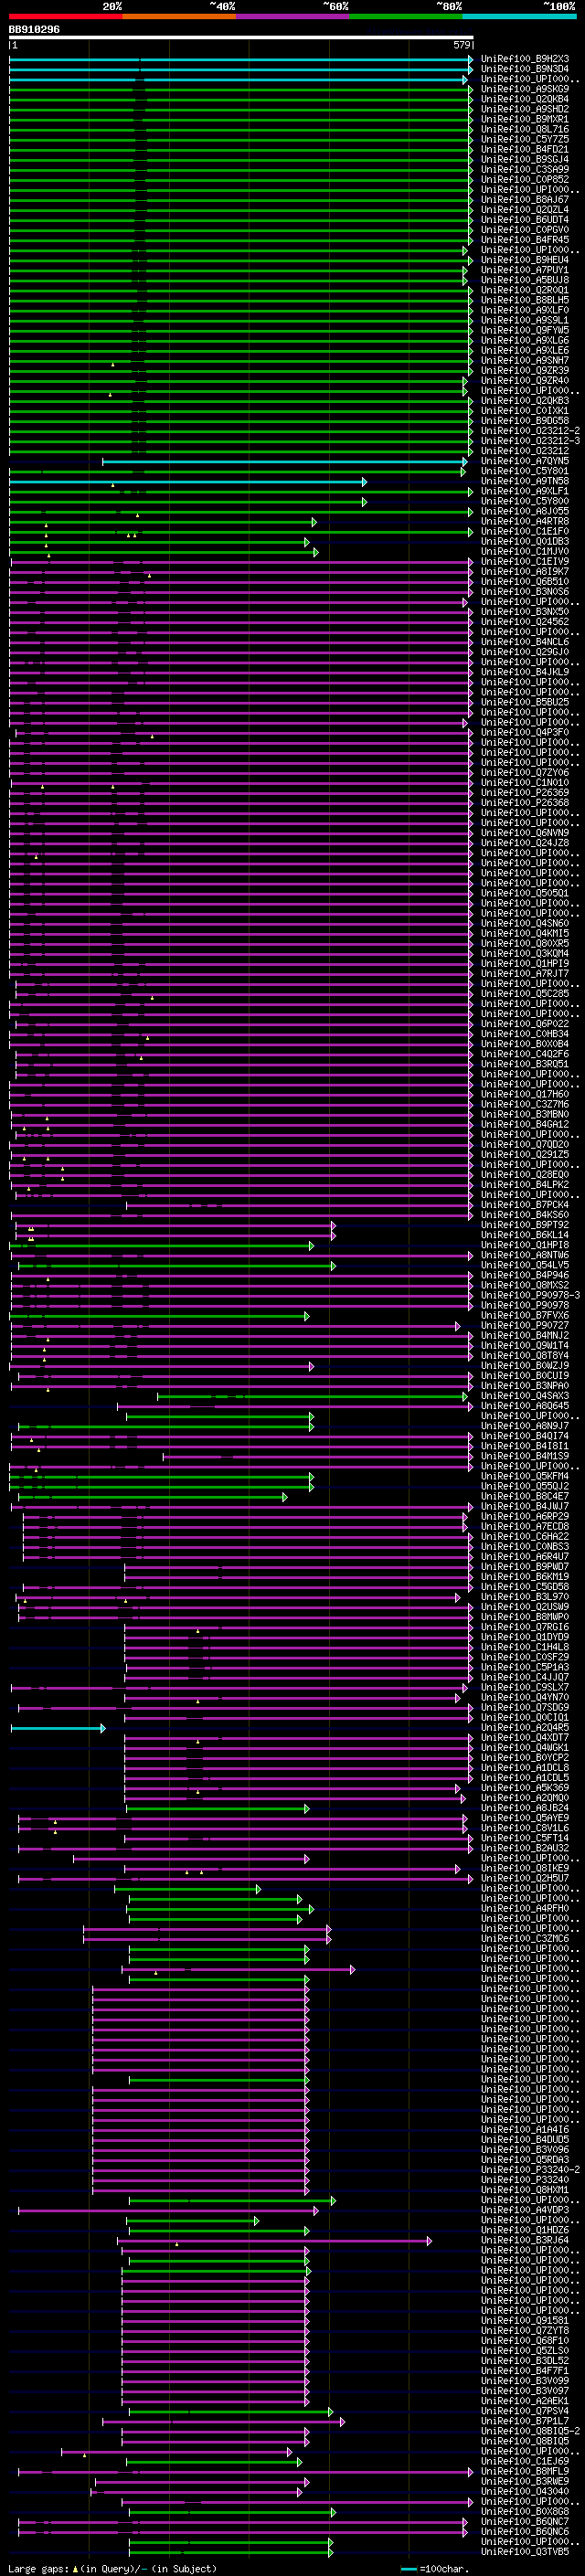Open hit UniRef100_Q2QKB4
585x2576 pixels.
[525, 99]
